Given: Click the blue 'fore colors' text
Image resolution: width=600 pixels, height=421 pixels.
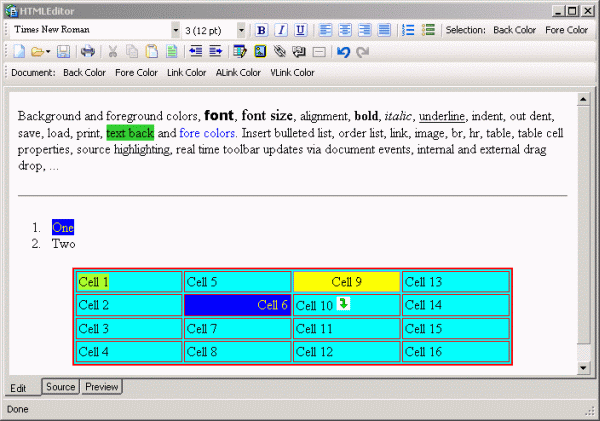Looking at the screenshot, I should tap(207, 133).
